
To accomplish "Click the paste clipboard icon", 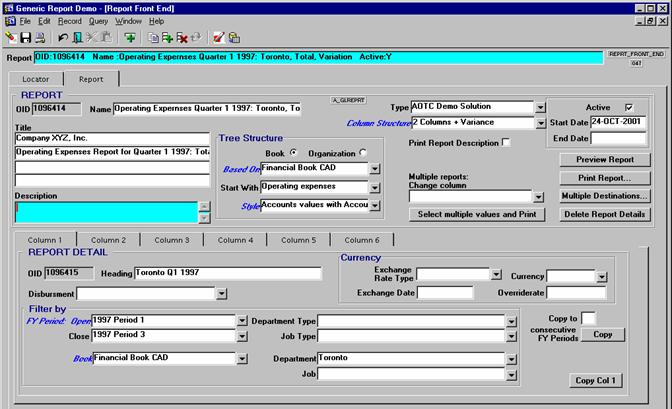I will (106, 38).
